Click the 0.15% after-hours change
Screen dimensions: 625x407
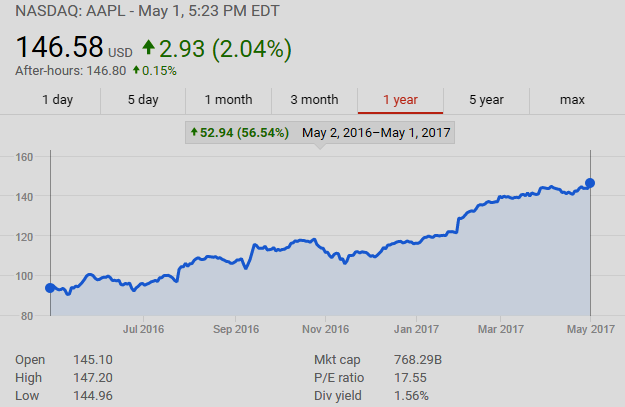[159, 71]
